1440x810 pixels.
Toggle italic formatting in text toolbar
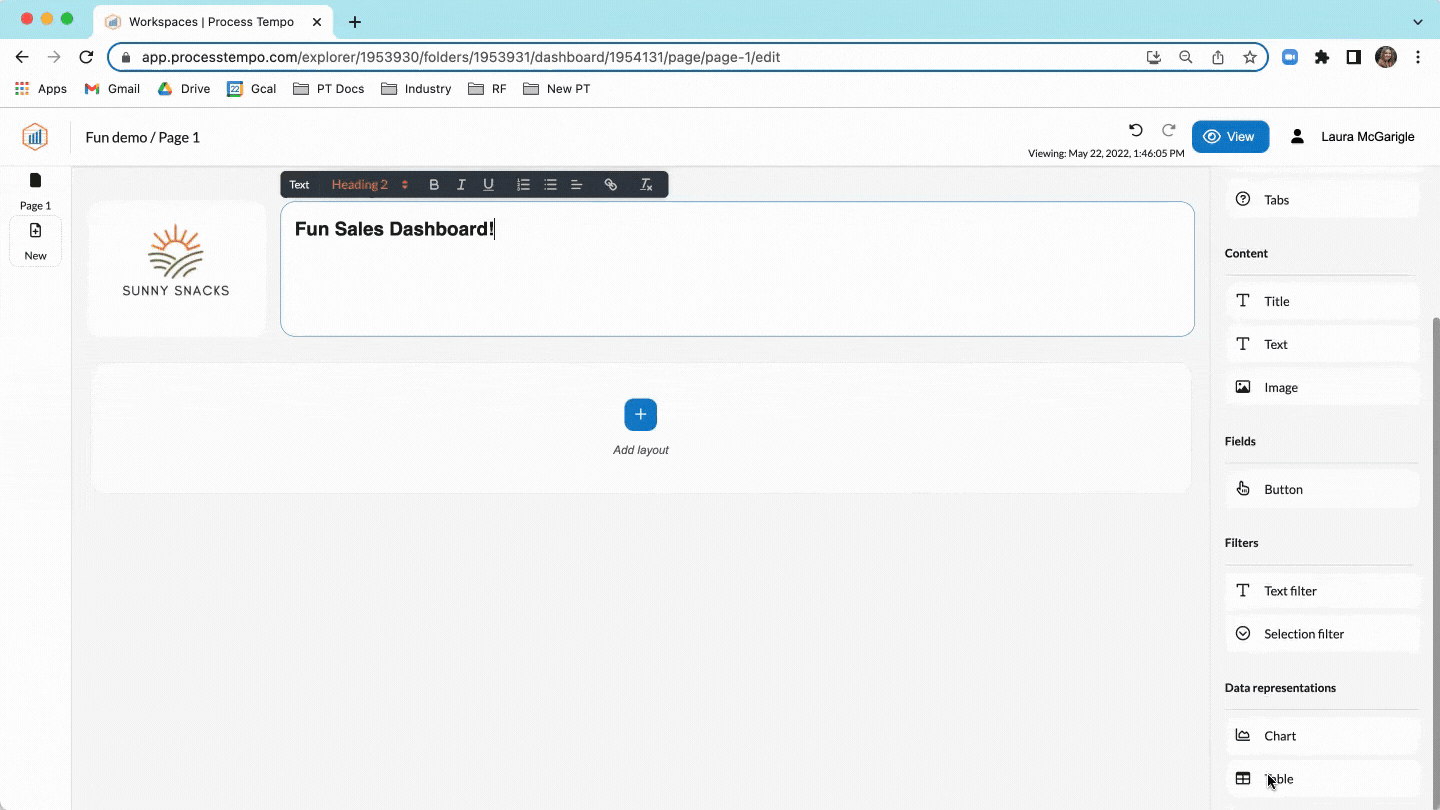coord(461,184)
